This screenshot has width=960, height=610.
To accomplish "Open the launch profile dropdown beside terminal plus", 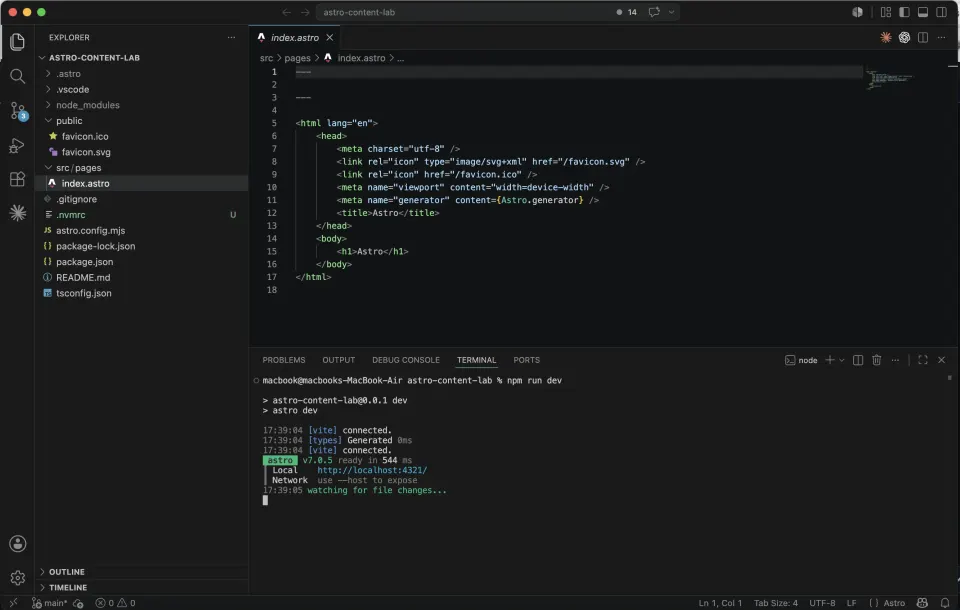I will pos(842,360).
